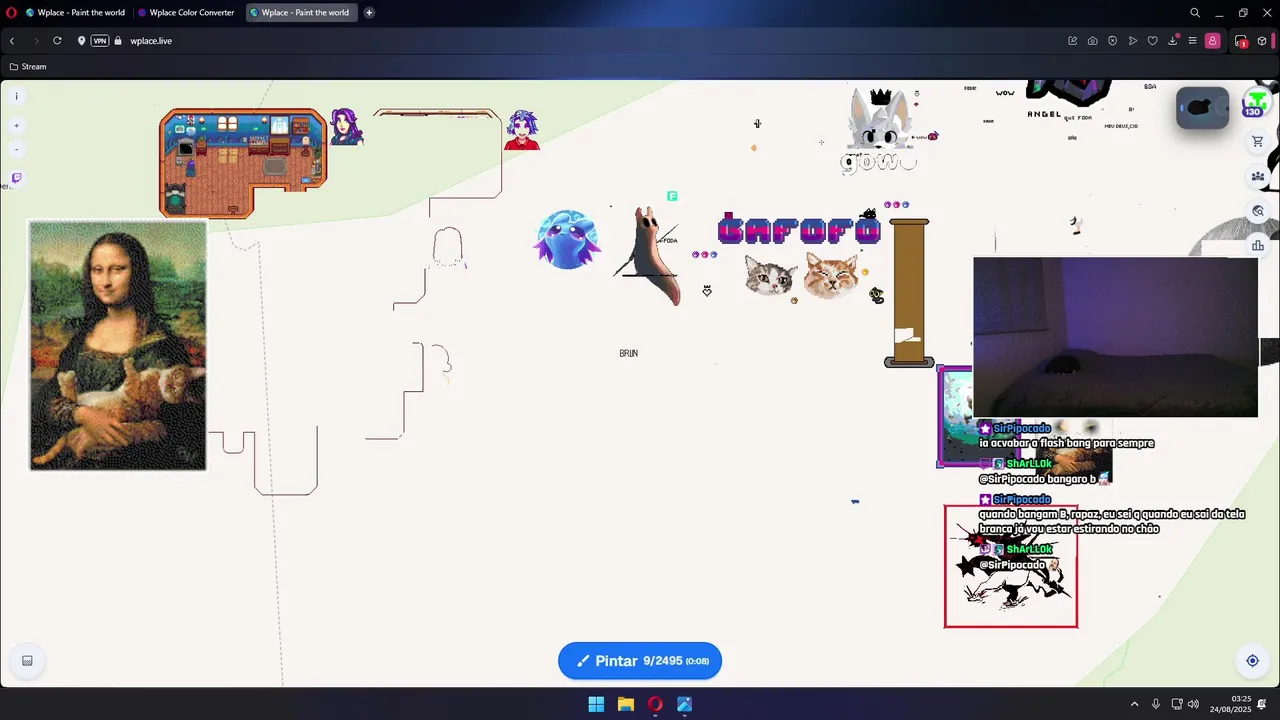Open the clock showing 03:25
The width and height of the screenshot is (1280, 720).
[x=1231, y=704]
